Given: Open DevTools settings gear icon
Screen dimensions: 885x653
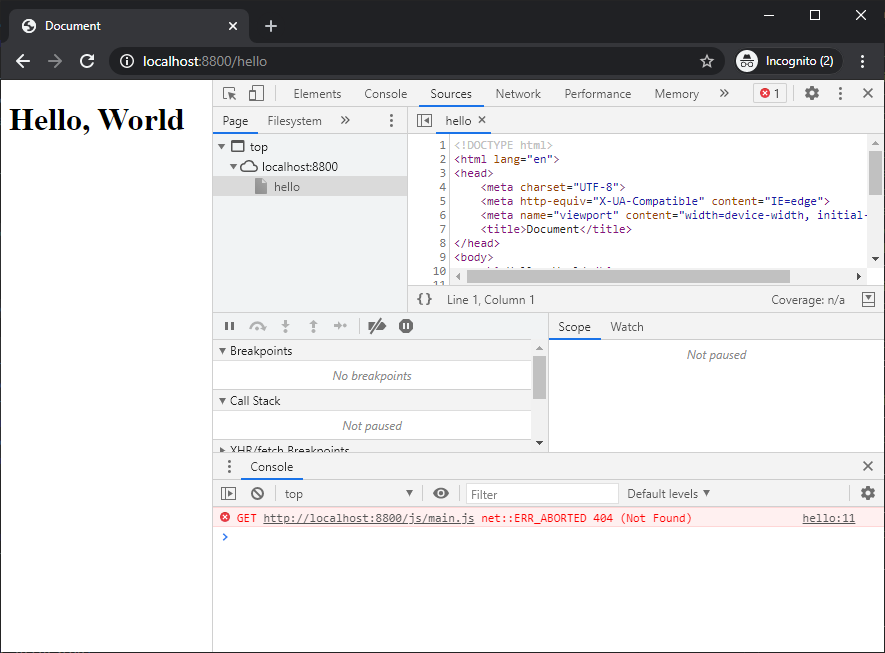Looking at the screenshot, I should (x=812, y=93).
